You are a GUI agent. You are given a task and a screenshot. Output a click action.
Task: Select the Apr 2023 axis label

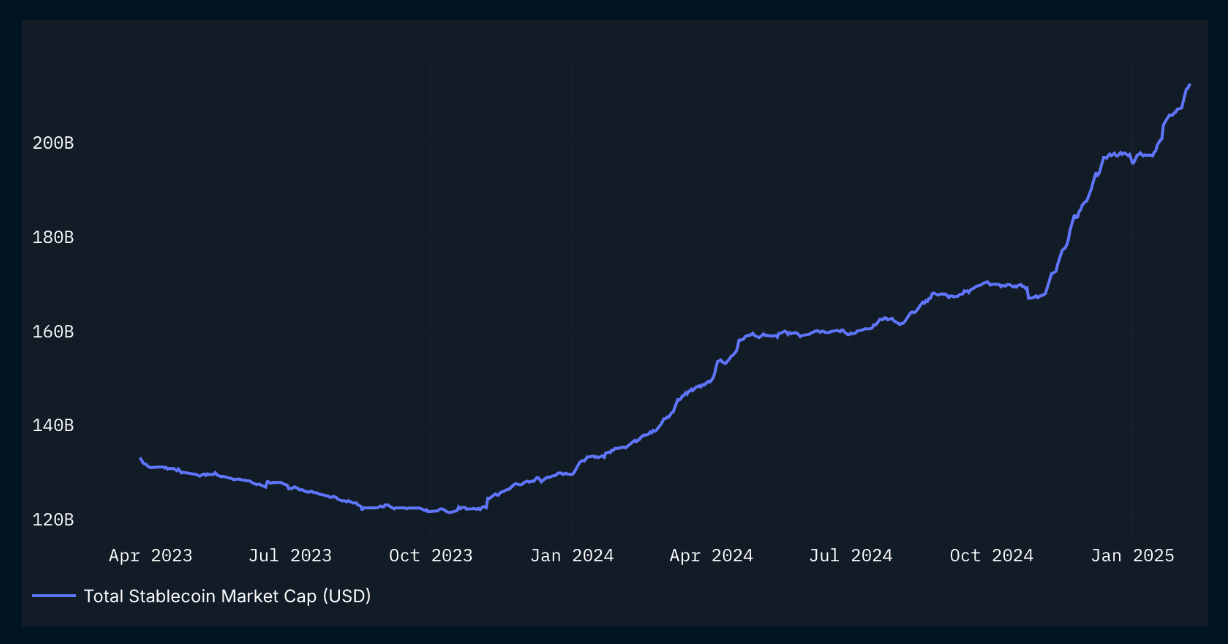tap(150, 555)
